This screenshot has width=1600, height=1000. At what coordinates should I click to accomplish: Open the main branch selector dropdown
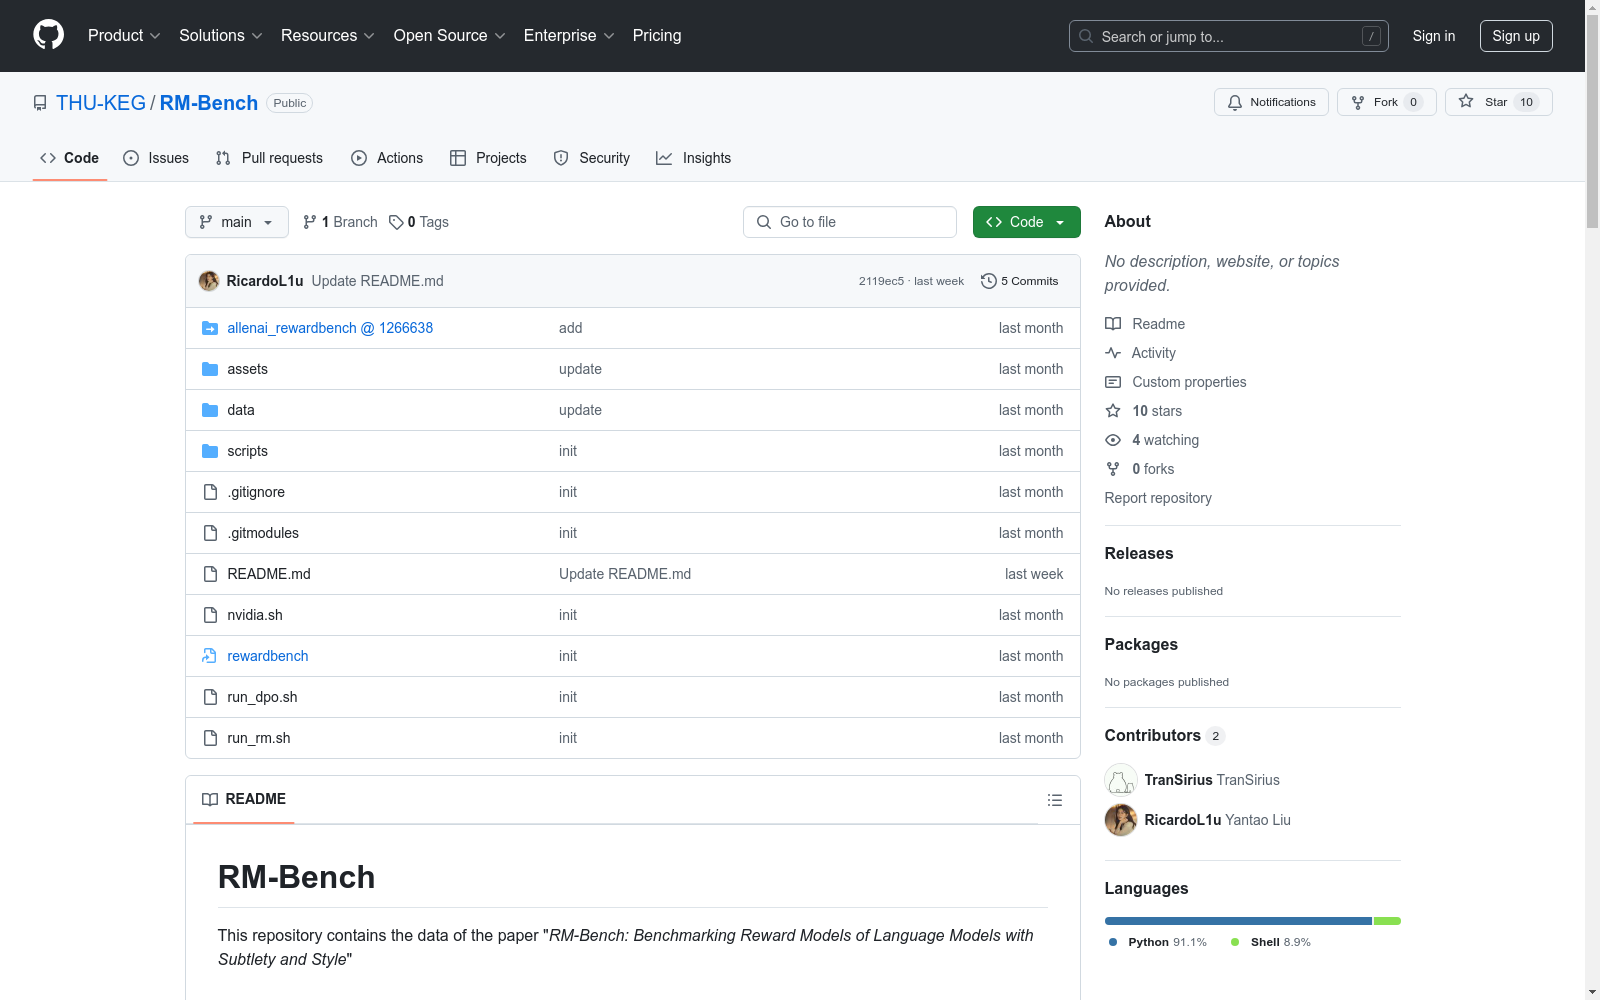(237, 222)
